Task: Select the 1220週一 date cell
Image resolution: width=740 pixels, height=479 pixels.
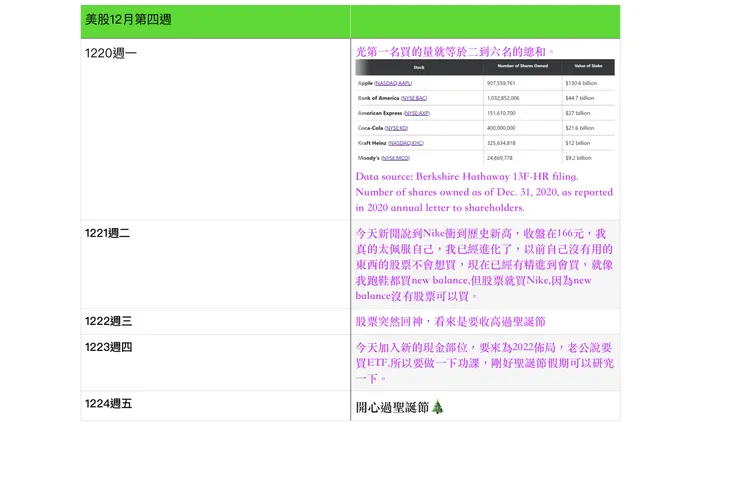Action: point(216,129)
